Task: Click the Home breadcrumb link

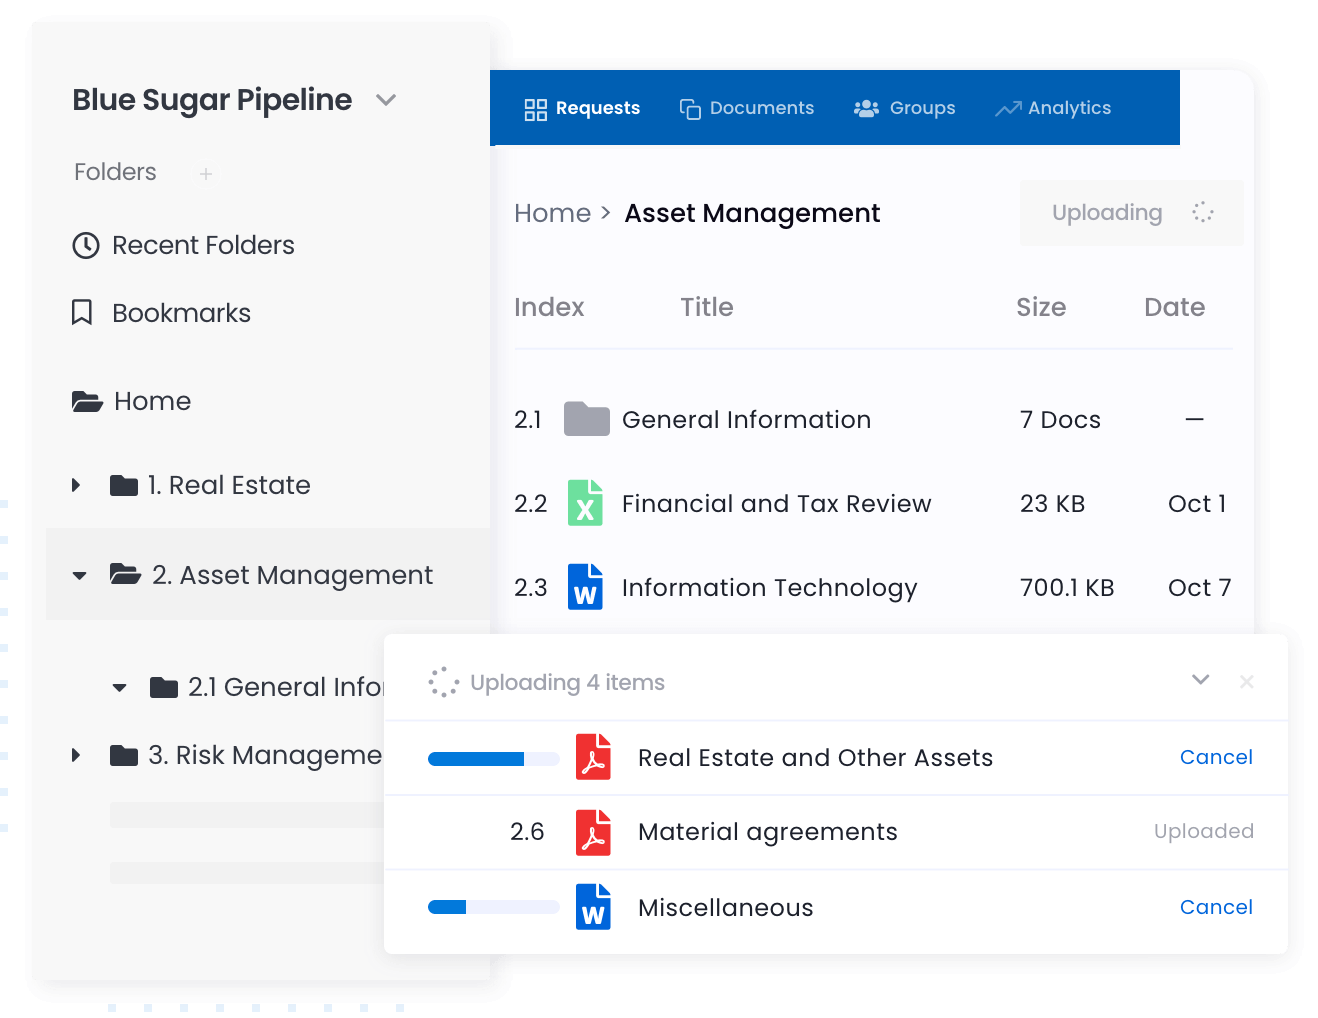Action: coord(552,213)
